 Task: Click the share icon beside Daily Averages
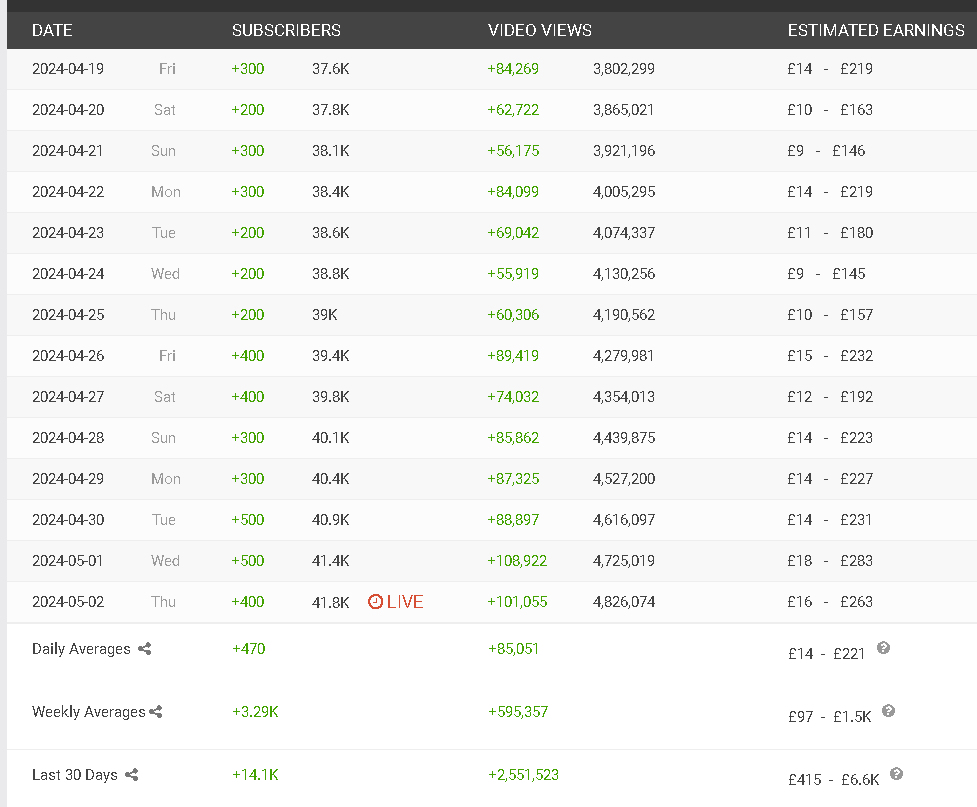tap(145, 649)
